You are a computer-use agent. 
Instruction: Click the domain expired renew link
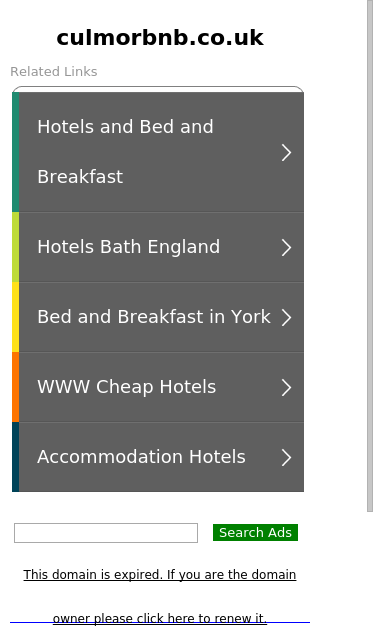160,596
